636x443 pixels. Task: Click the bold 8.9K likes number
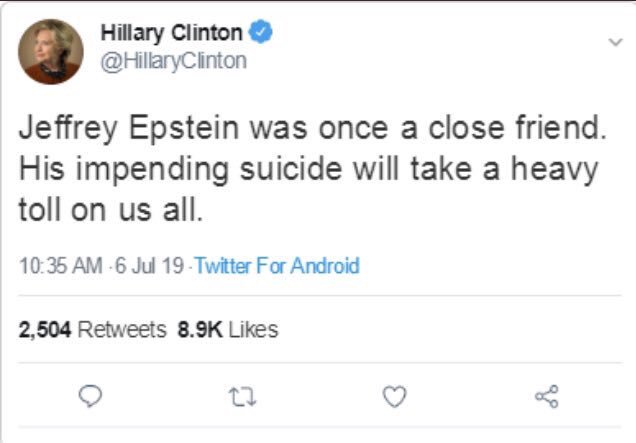[x=198, y=329]
